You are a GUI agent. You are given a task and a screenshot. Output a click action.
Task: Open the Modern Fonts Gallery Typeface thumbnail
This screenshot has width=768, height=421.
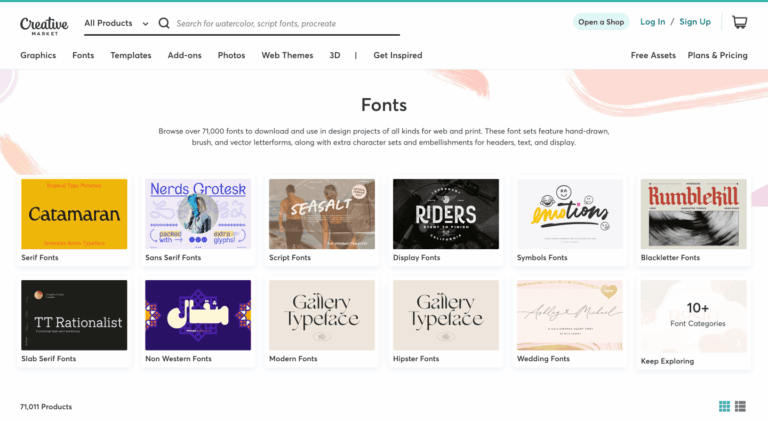pos(322,315)
